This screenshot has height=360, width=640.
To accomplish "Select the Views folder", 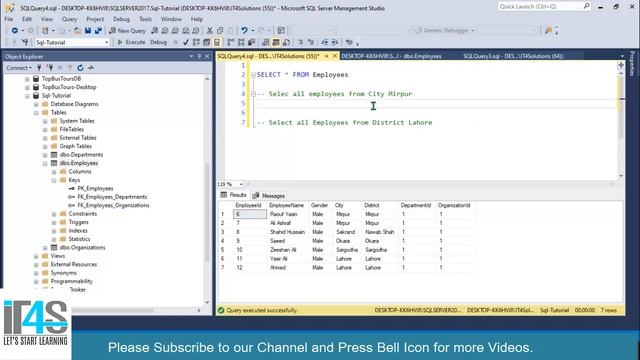I will tap(58, 256).
